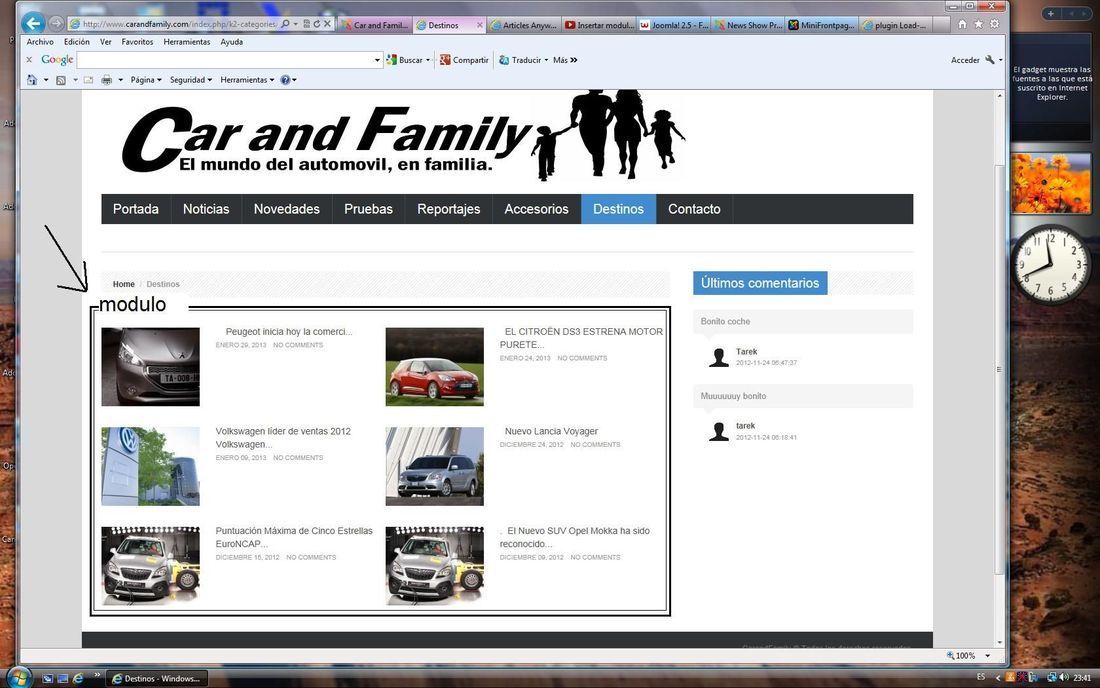Click the browser Forward arrow button

click(56, 24)
